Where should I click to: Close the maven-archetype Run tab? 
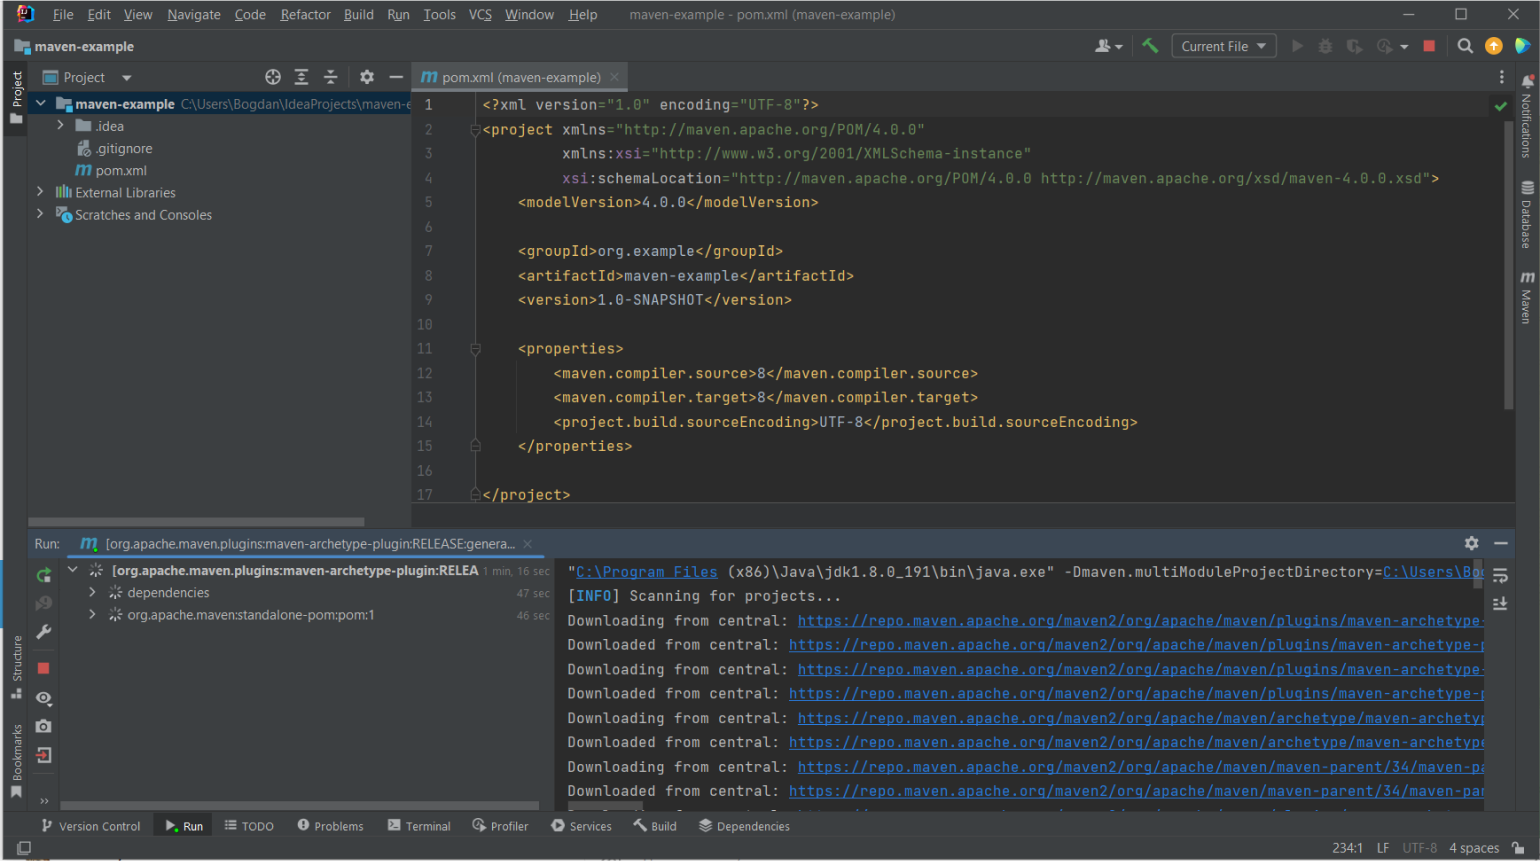click(x=527, y=544)
